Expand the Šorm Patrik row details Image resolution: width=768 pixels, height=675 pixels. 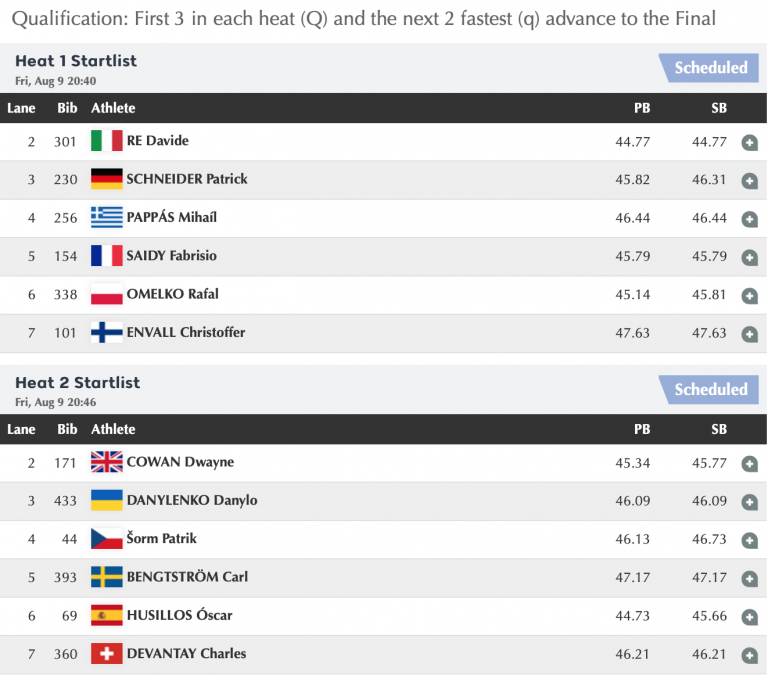[749, 540]
